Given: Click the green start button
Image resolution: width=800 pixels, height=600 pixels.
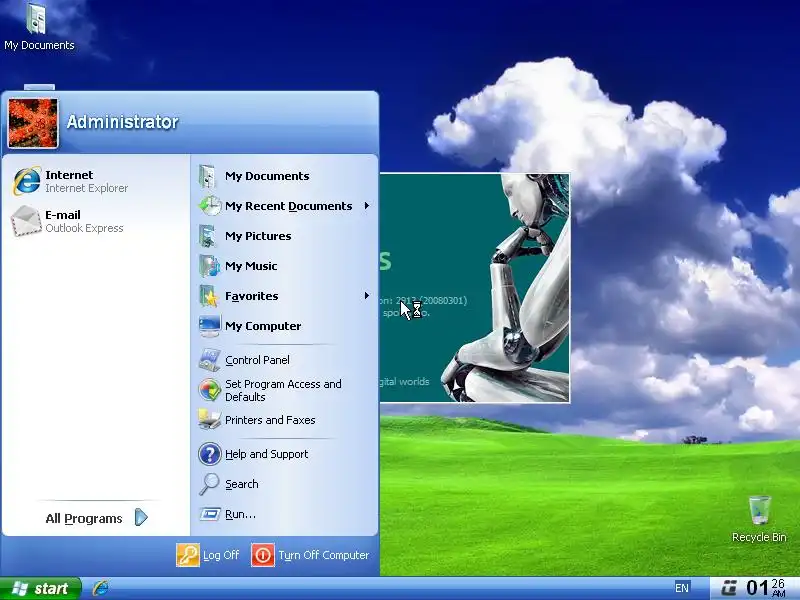Looking at the screenshot, I should click(x=41, y=589).
